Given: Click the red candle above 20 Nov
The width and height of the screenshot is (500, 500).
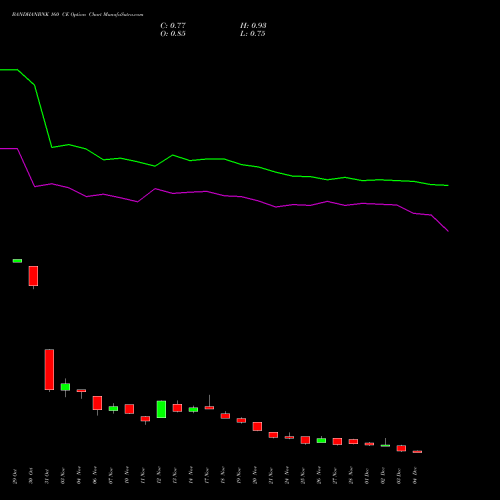Looking at the screenshot, I should (x=257, y=426).
